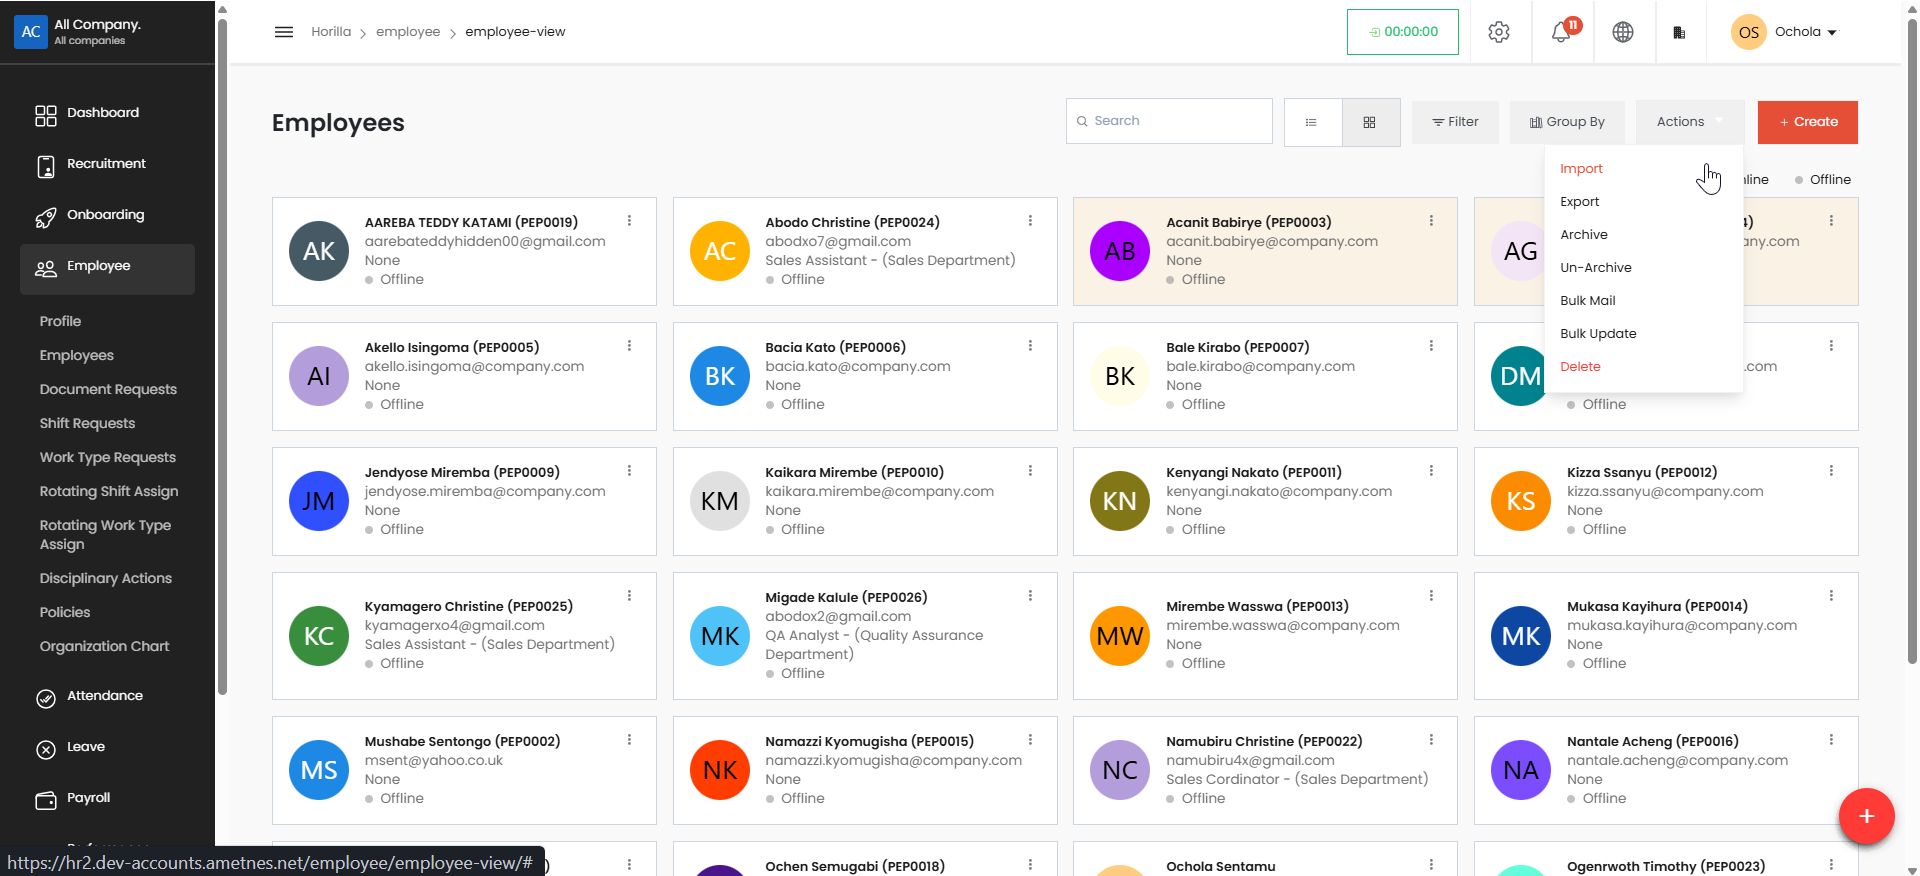Choose Delete from Actions menu
The height and width of the screenshot is (876, 1920).
pyautogui.click(x=1580, y=367)
